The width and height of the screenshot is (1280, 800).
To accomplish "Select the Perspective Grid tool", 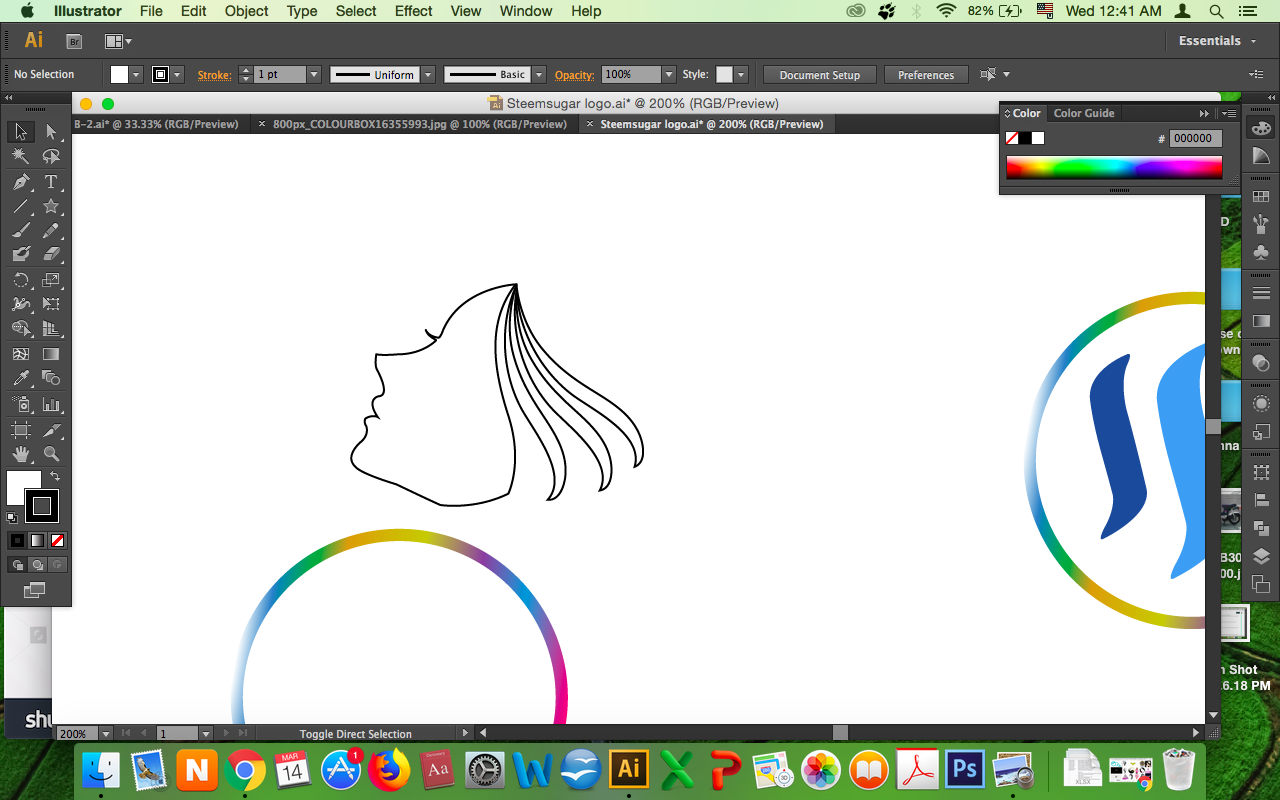I will pyautogui.click(x=51, y=329).
